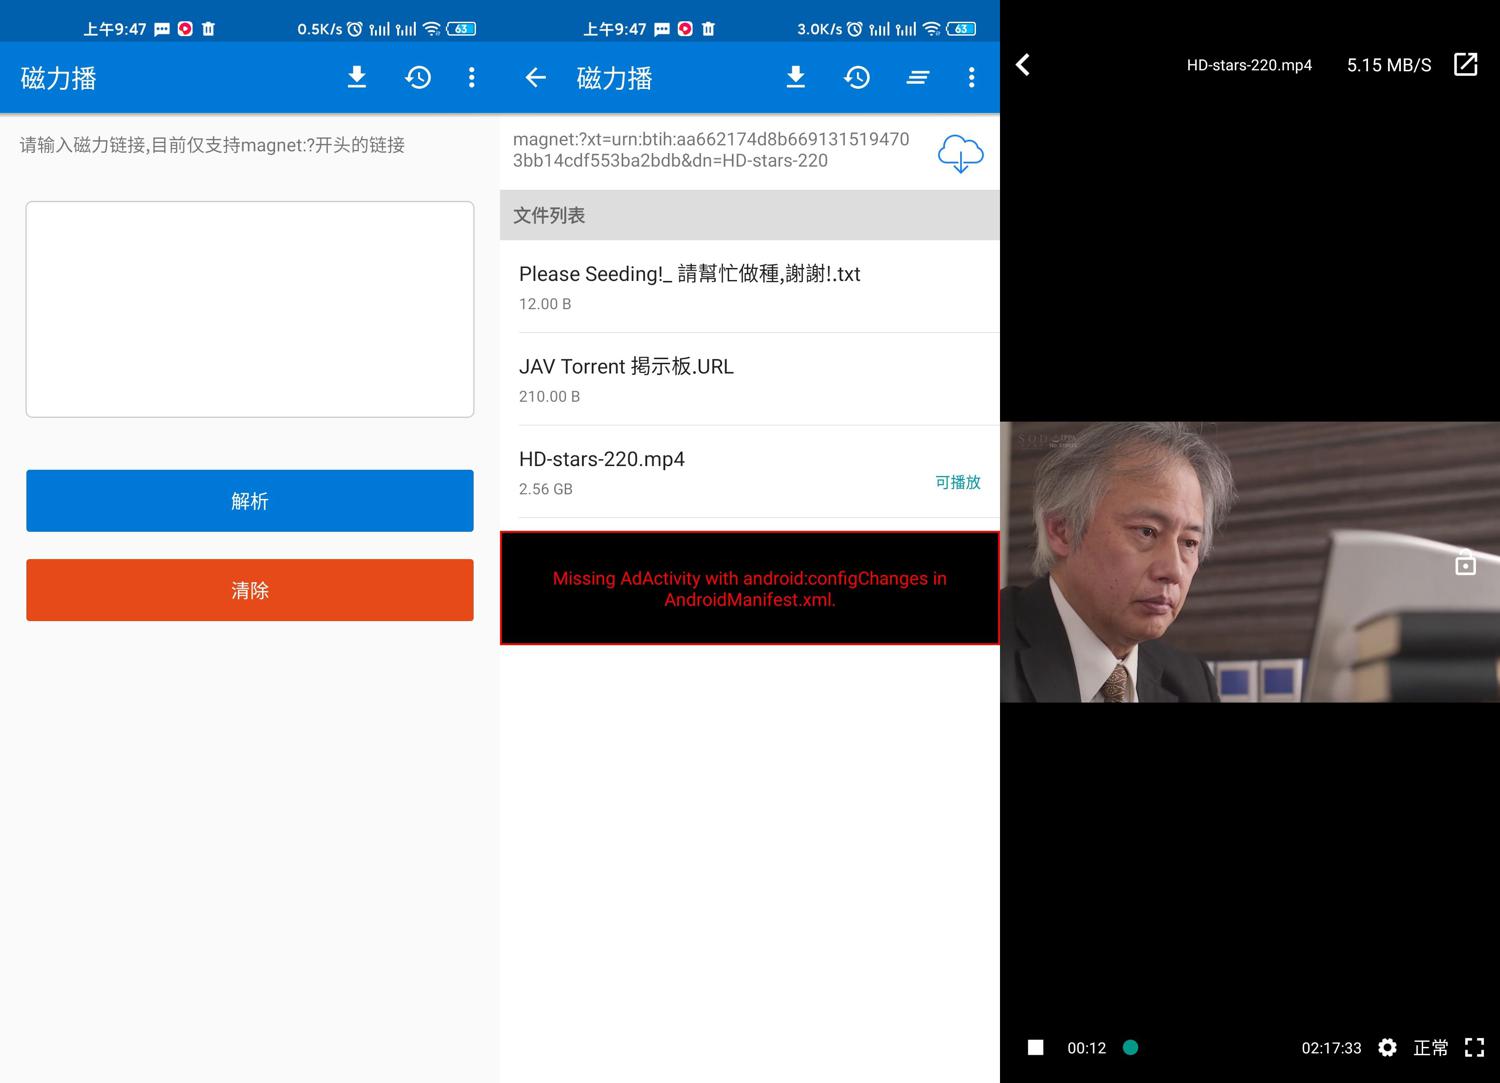Tap cloud download icon beside magnet link

pos(960,153)
